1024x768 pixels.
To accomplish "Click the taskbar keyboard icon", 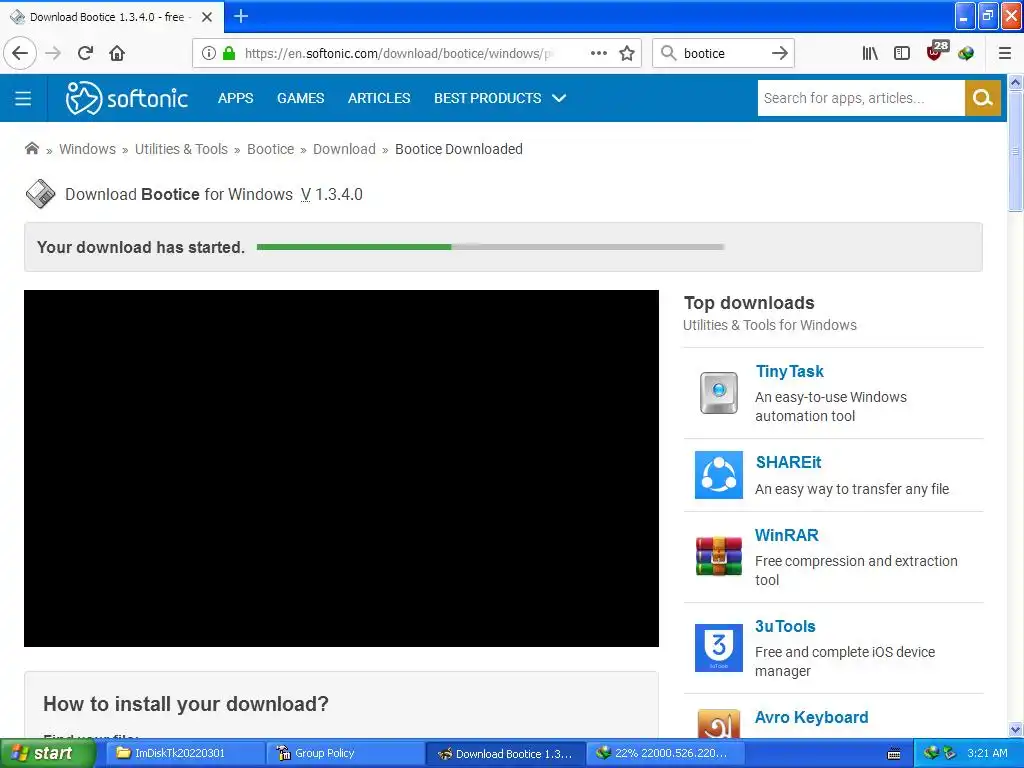I will click(894, 754).
